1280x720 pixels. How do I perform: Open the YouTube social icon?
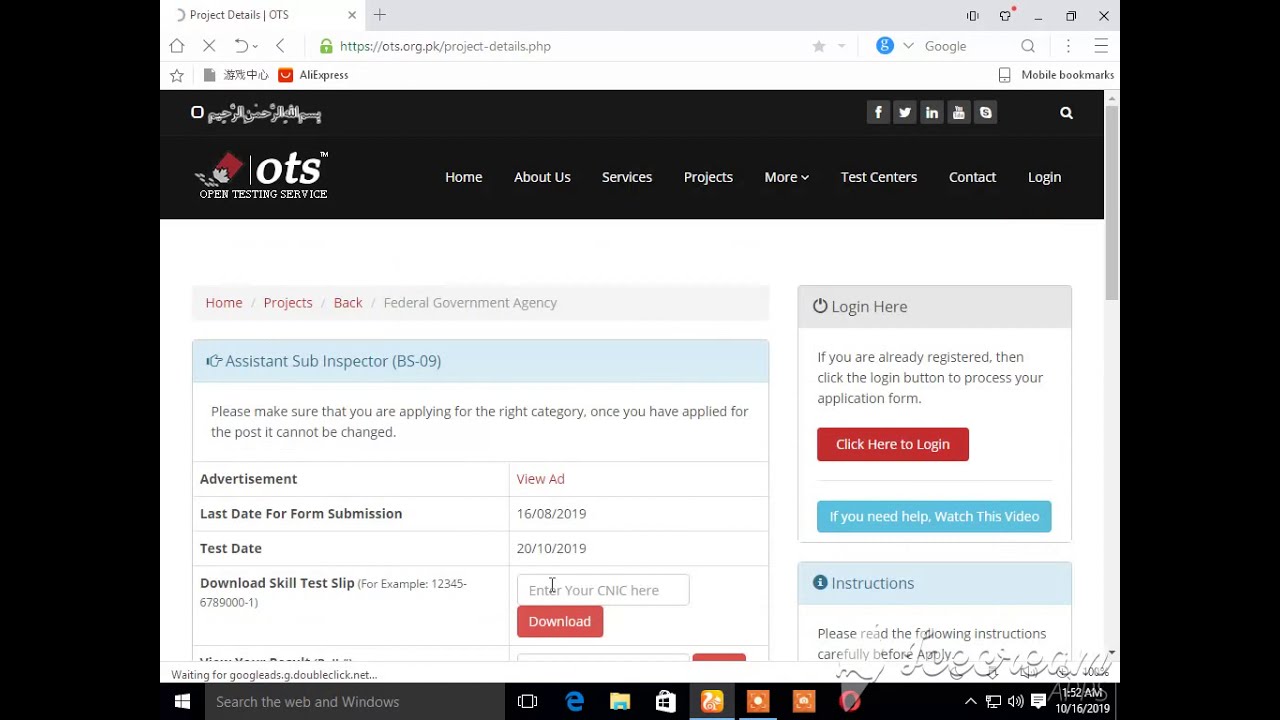point(959,113)
